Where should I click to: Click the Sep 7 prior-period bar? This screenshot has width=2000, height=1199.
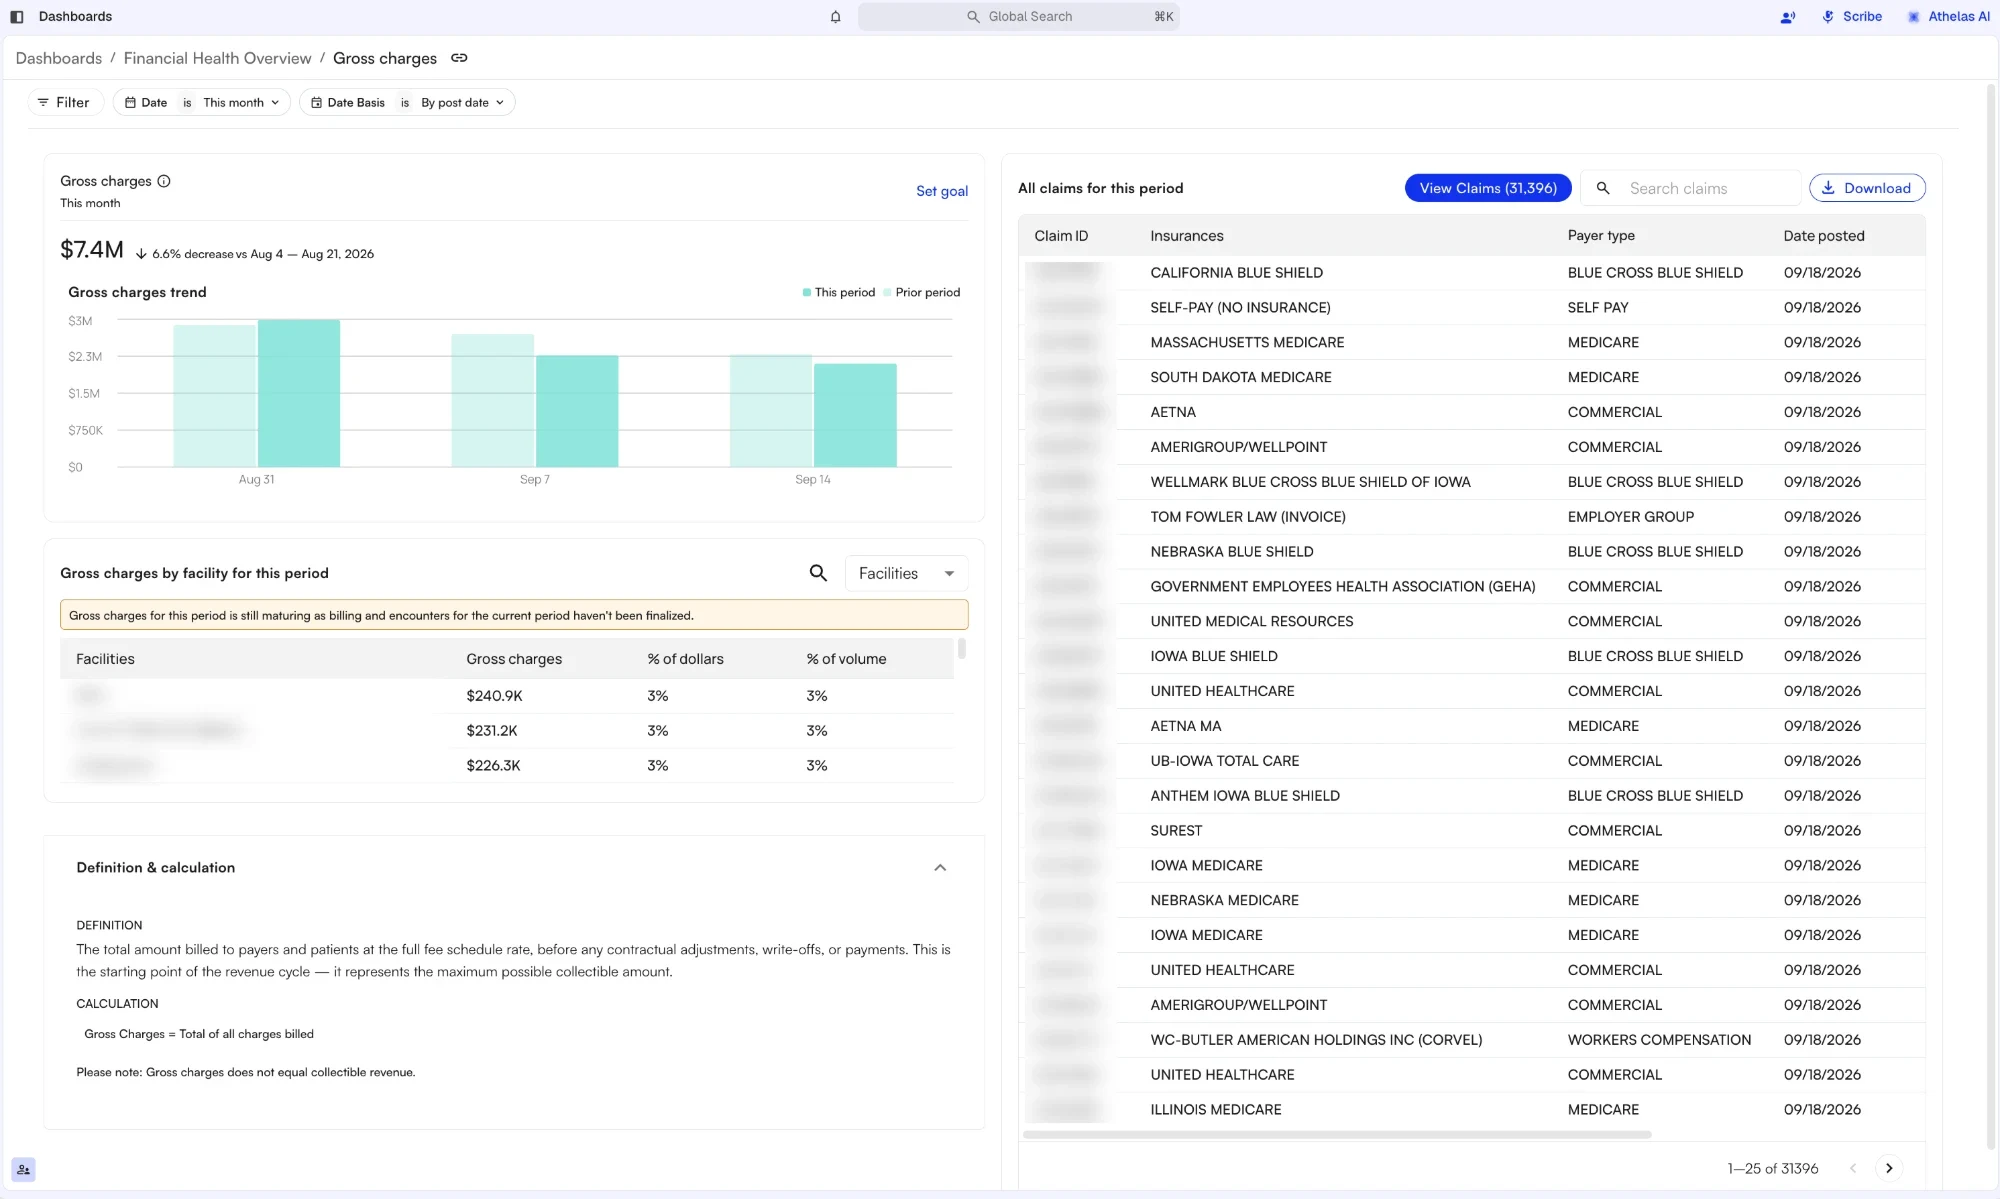click(493, 400)
